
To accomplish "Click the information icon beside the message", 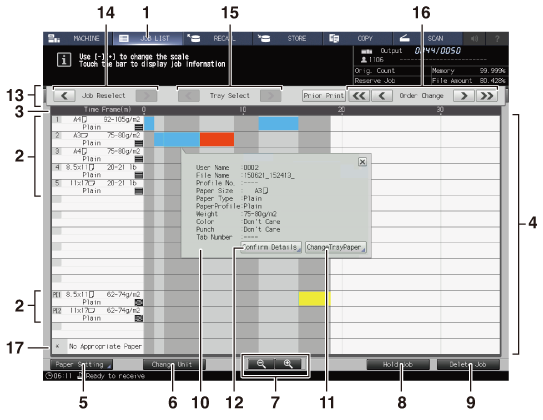I will pos(64,60).
